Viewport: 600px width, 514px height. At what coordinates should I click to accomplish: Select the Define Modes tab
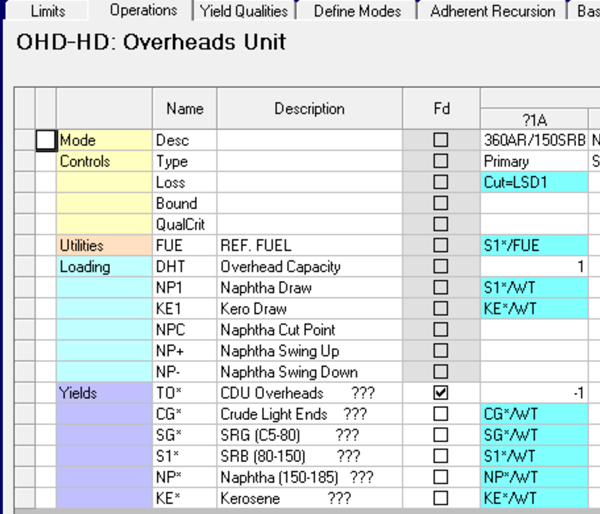(357, 11)
